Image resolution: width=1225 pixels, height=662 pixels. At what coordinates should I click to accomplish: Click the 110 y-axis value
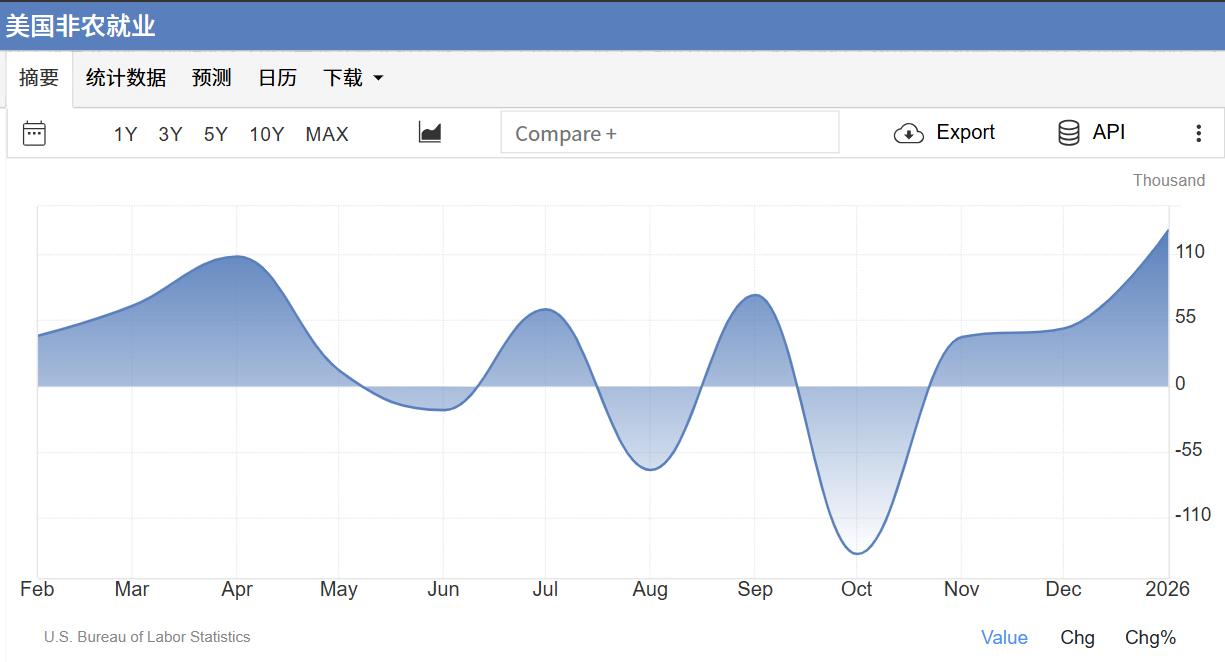point(1190,251)
